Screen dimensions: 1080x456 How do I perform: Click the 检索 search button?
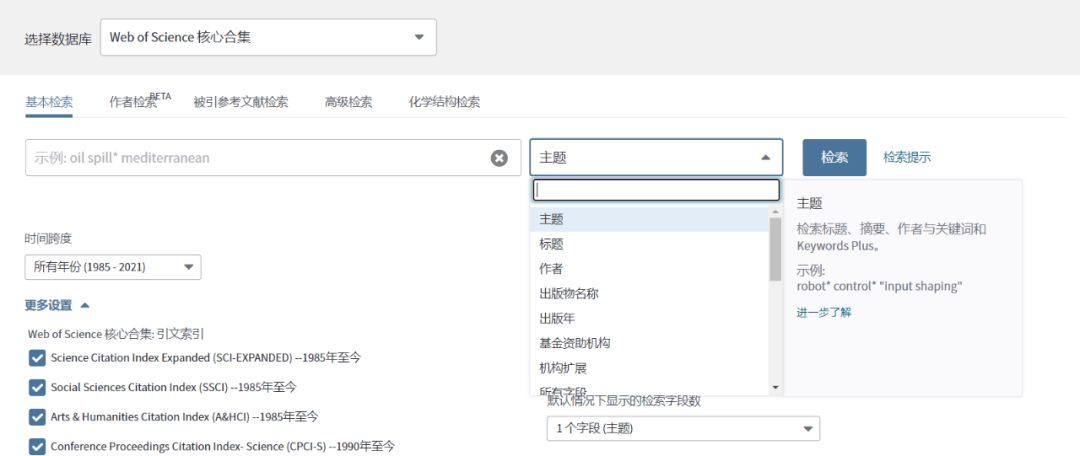[x=834, y=157]
